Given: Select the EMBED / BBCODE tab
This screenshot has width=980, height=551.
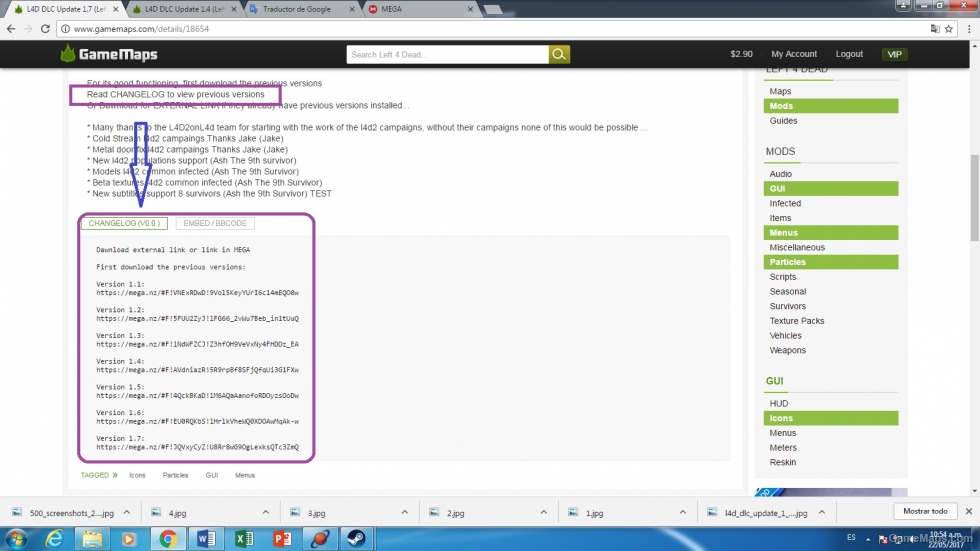Looking at the screenshot, I should [215, 223].
